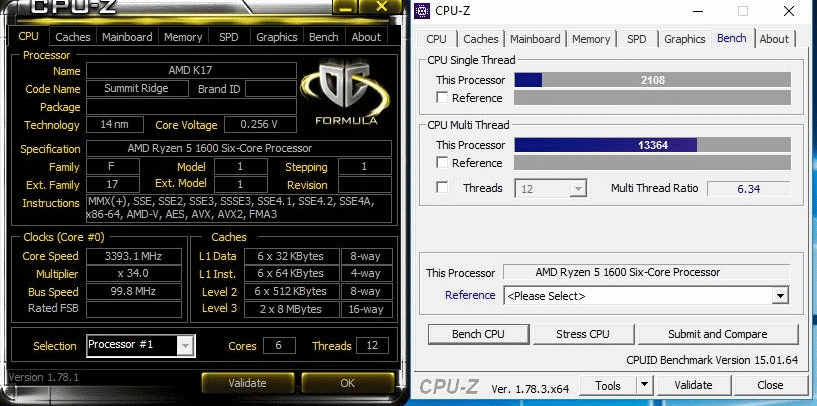Screen dimensions: 817x406
Task: Maximize the right CPU-Z window
Action: (x=743, y=11)
